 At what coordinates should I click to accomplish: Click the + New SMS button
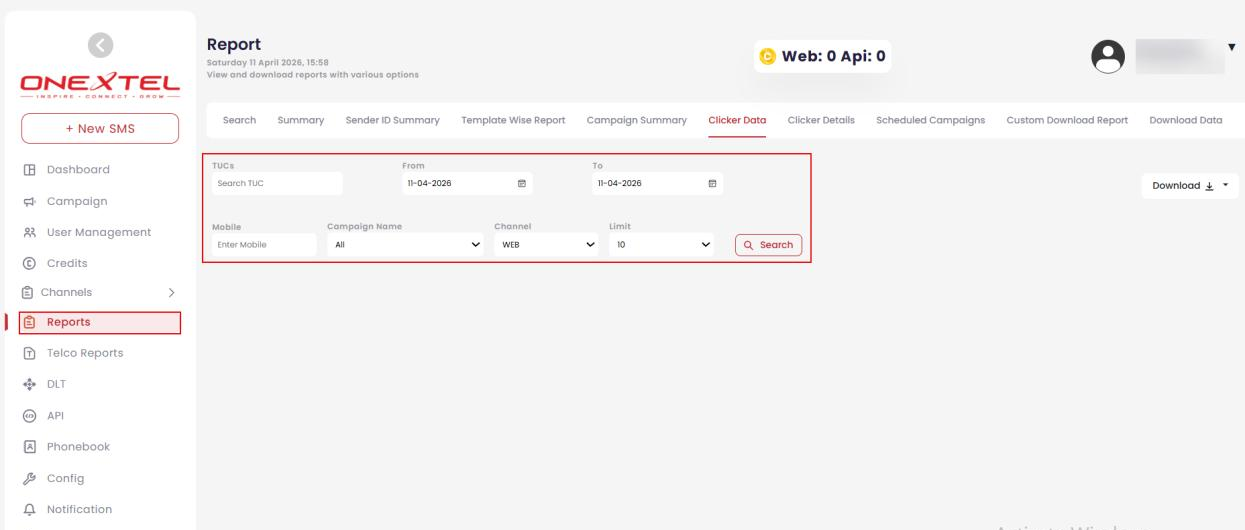100,128
